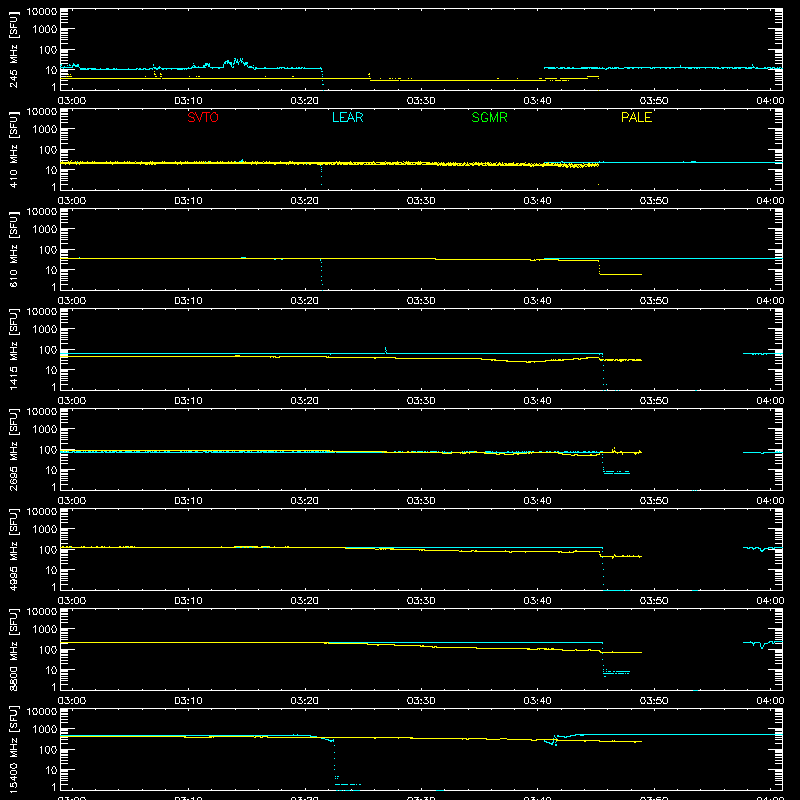Viewport: 800px width, 800px height.
Task: Click 04:00 time label under 245 MHz plot
Action: pos(770,101)
